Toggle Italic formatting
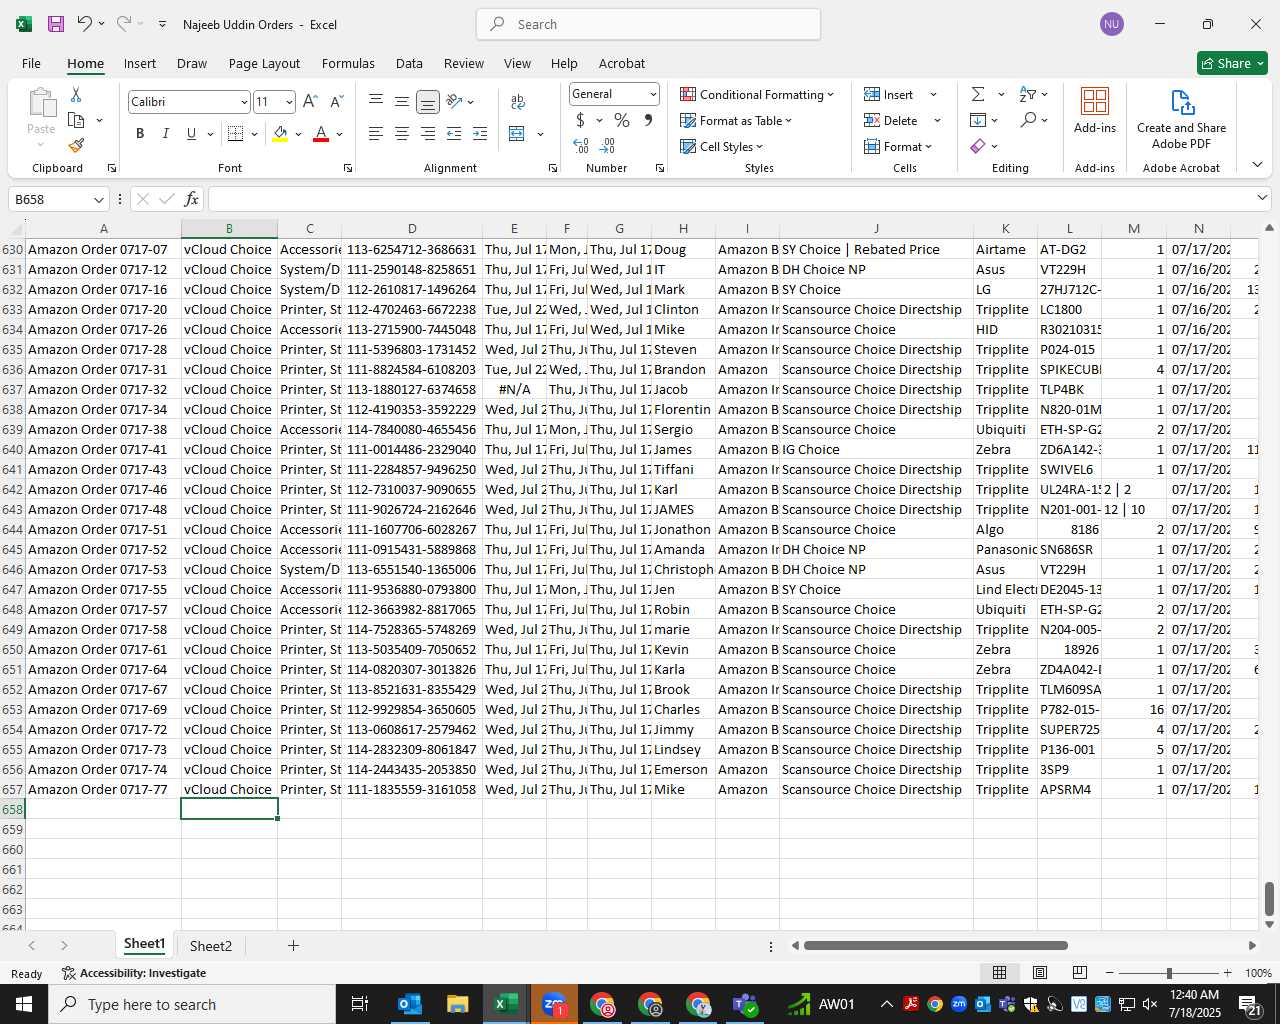This screenshot has width=1280, height=1024. point(165,134)
